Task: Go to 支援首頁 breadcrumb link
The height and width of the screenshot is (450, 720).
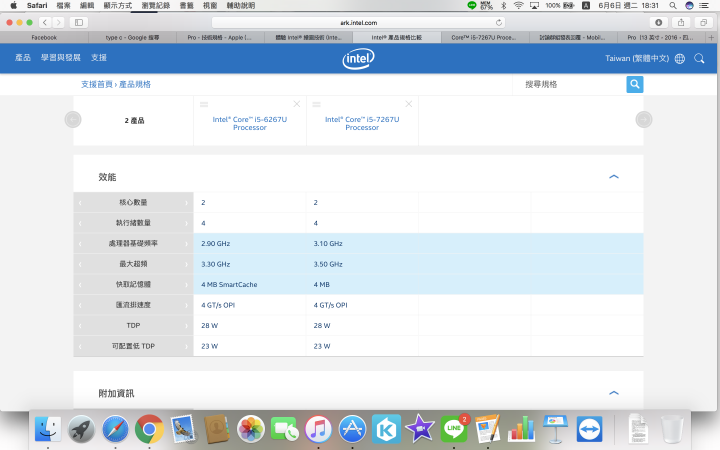Action: tap(97, 84)
